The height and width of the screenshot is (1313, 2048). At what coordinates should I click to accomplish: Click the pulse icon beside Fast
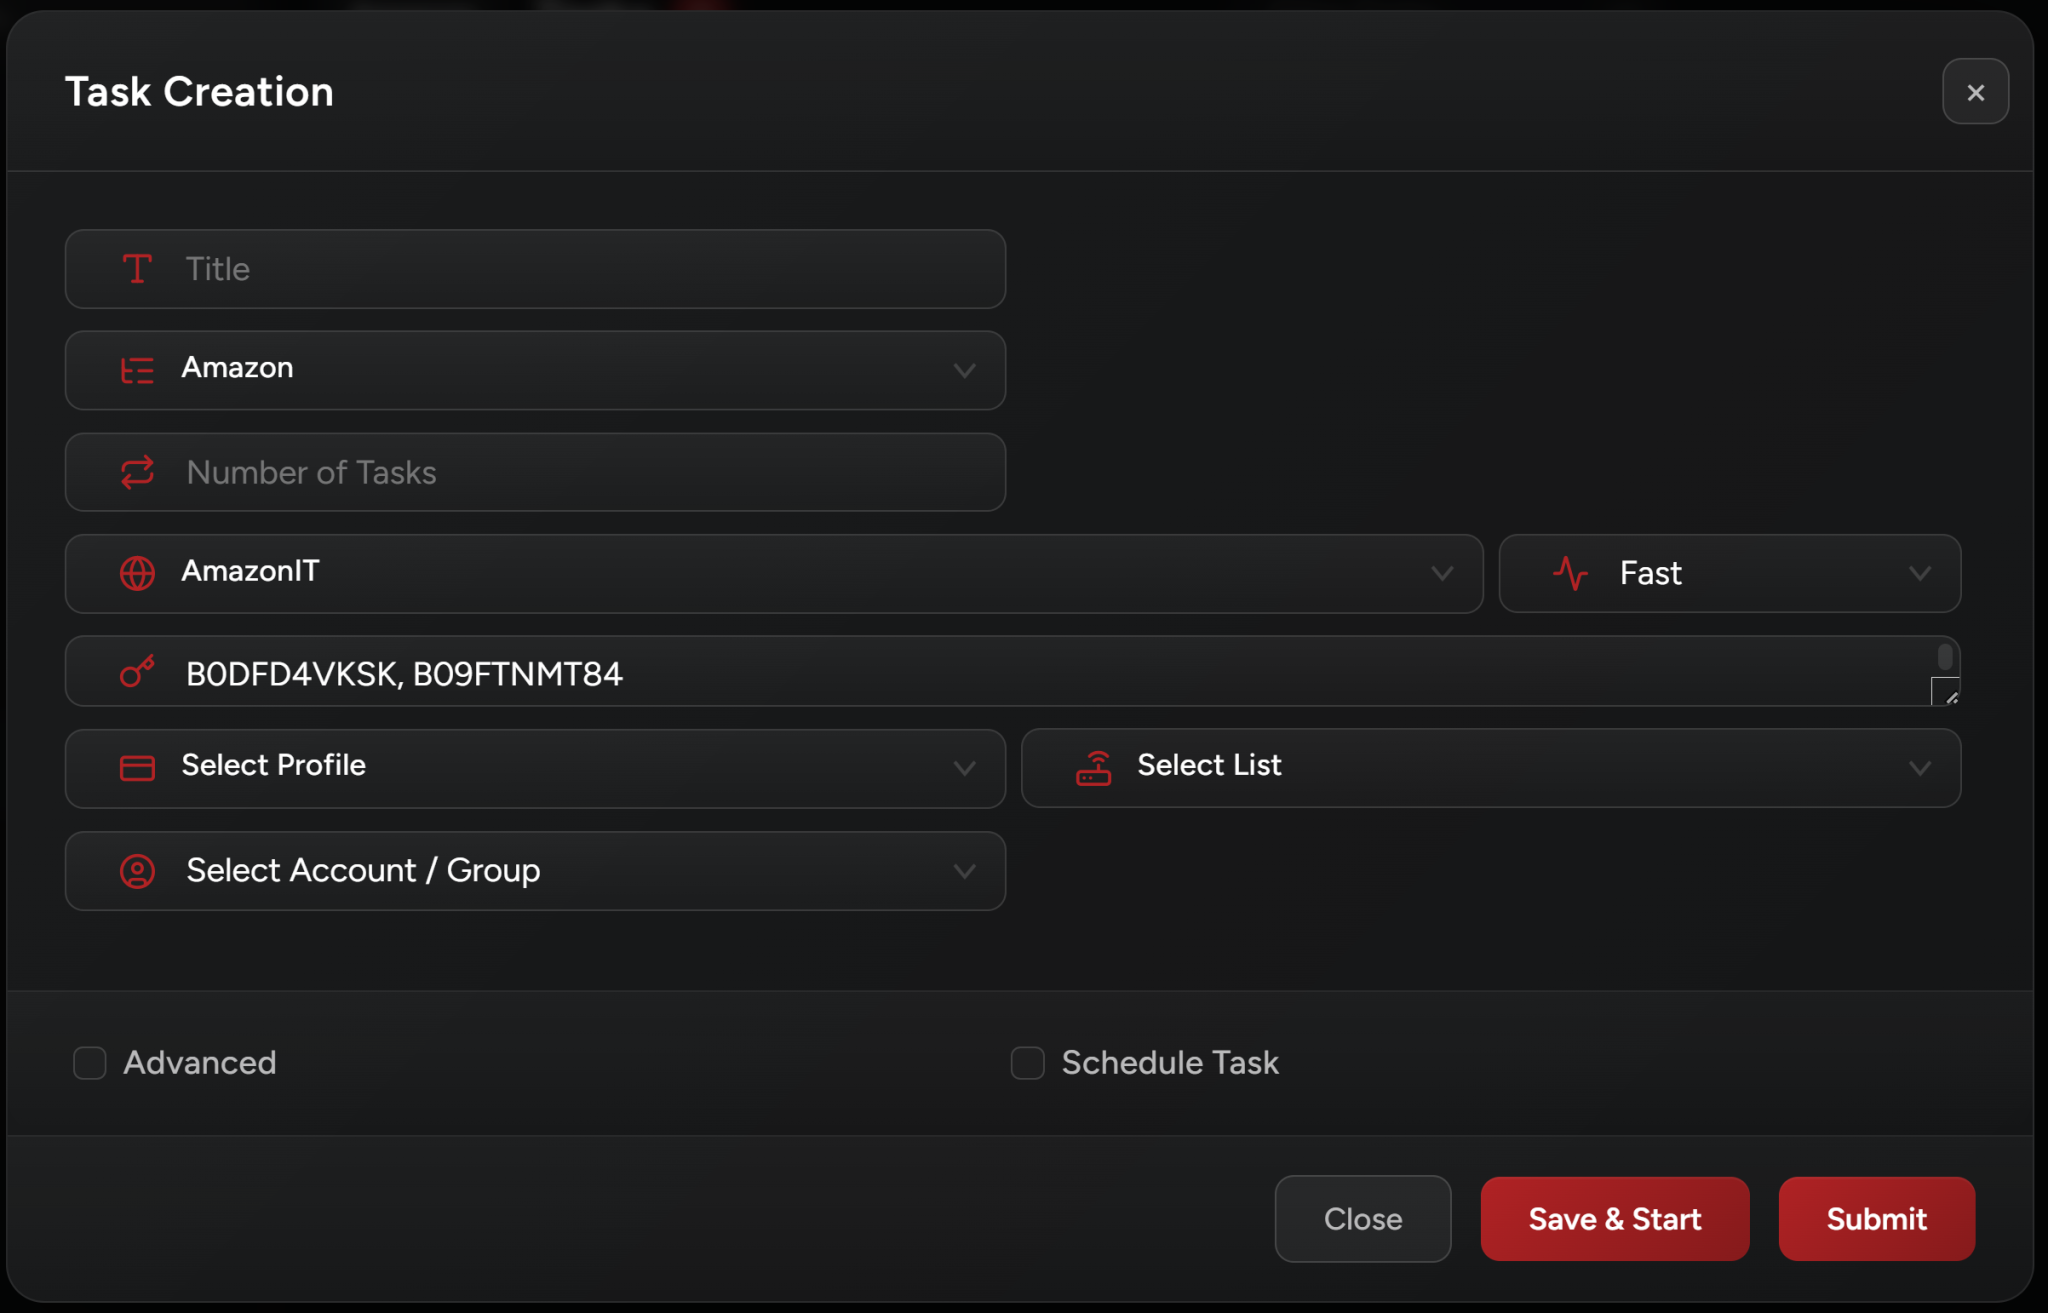1570,573
